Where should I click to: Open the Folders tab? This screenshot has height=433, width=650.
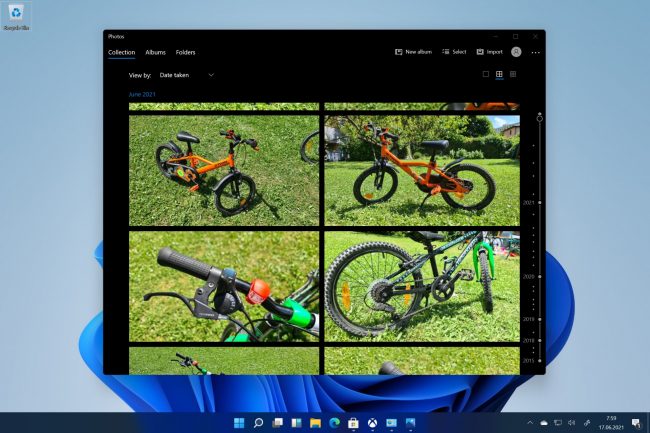185,52
